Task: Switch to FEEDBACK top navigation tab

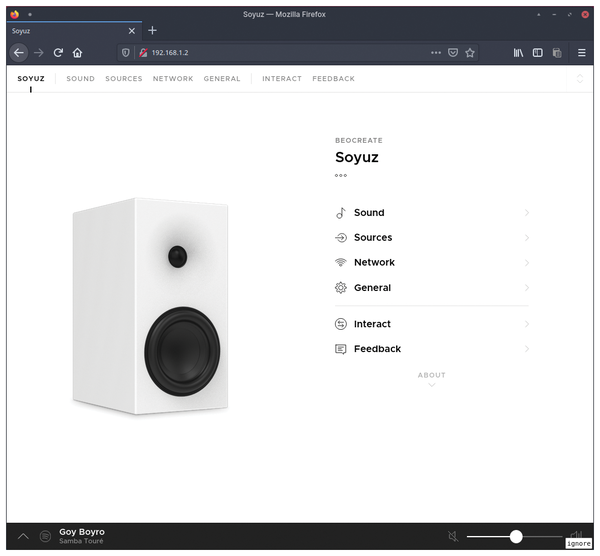Action: point(333,79)
